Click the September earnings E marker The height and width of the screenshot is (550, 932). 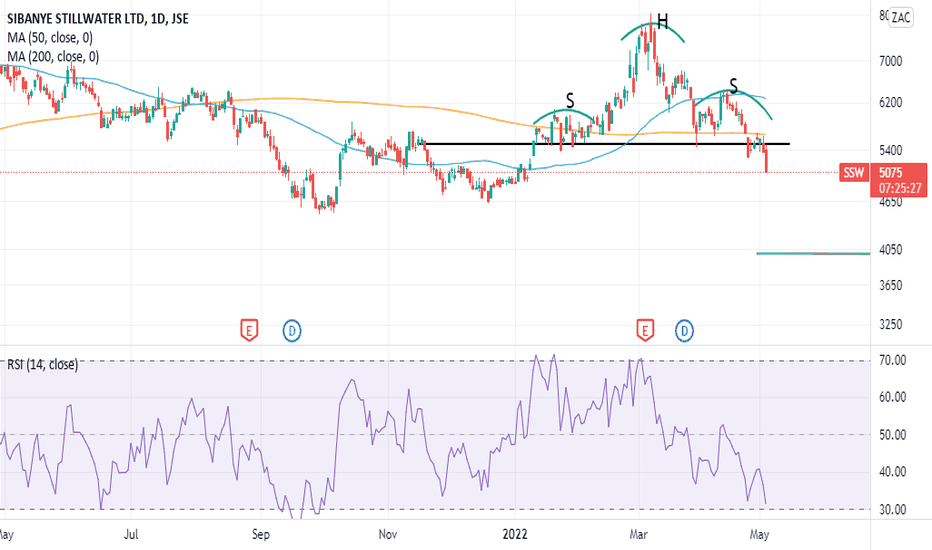coord(249,330)
